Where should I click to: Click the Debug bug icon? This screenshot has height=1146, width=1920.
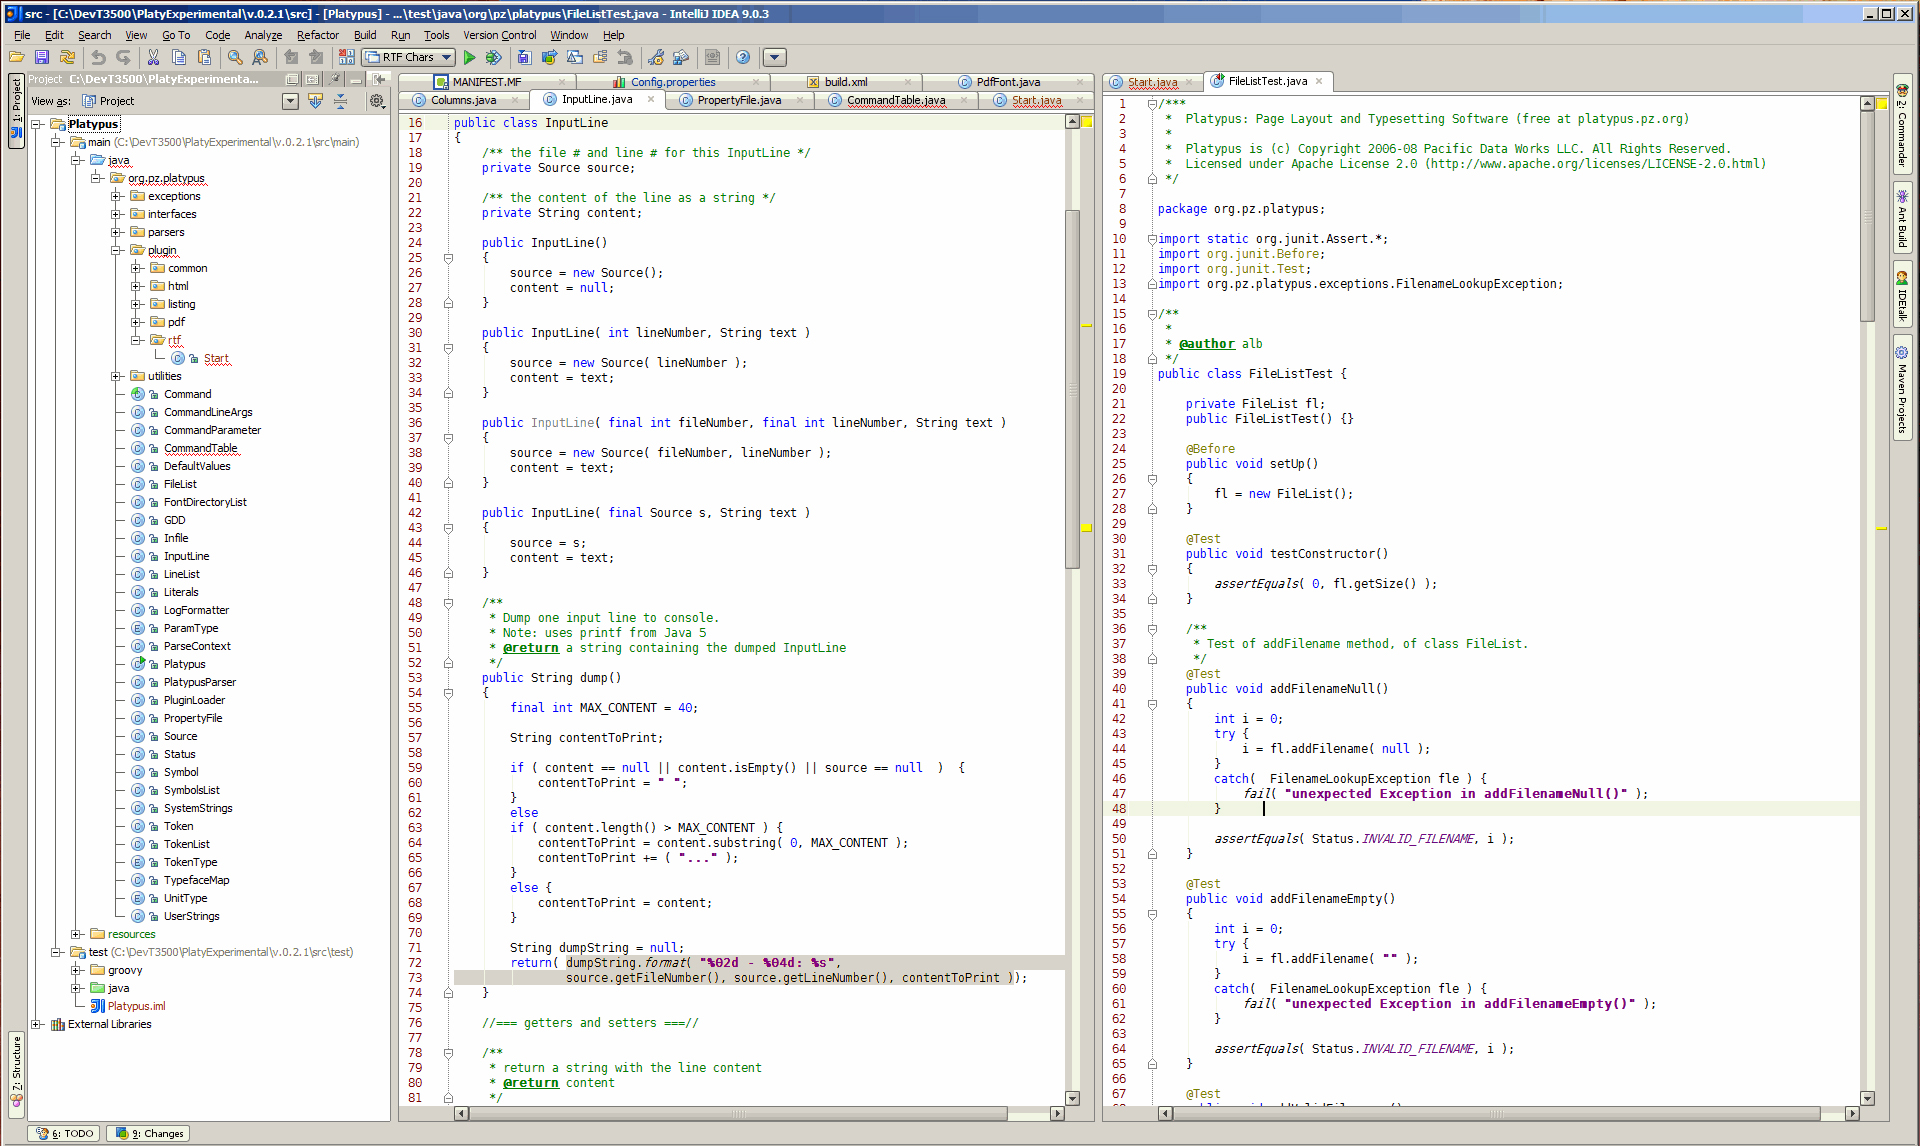pyautogui.click(x=493, y=58)
